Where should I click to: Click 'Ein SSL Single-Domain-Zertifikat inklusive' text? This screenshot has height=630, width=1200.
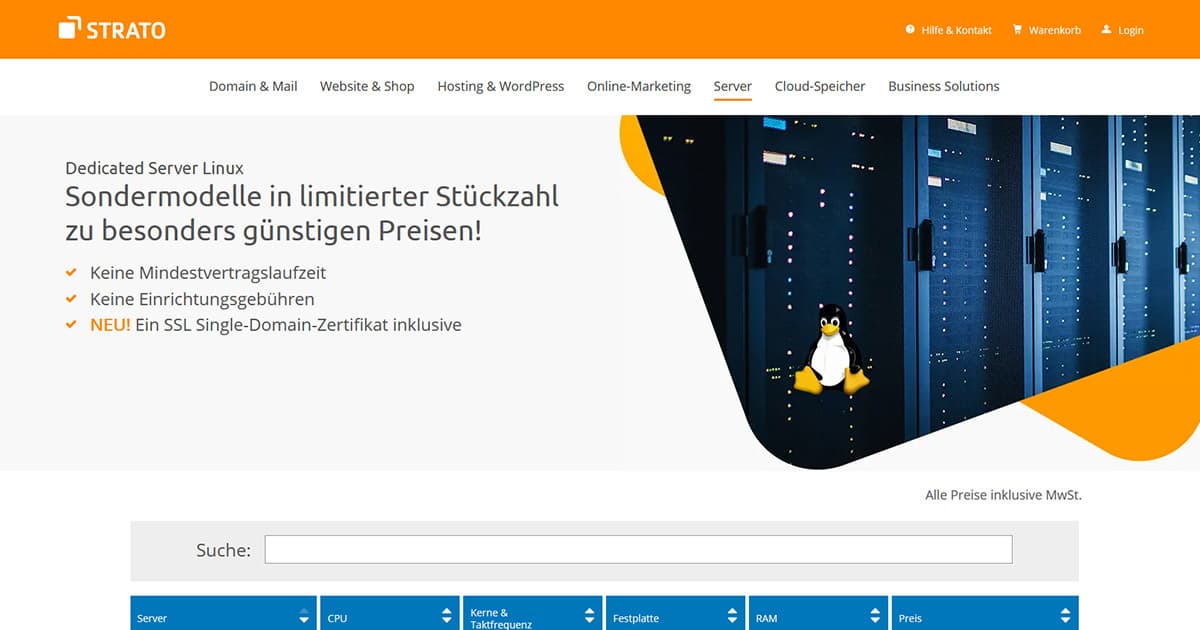click(298, 324)
